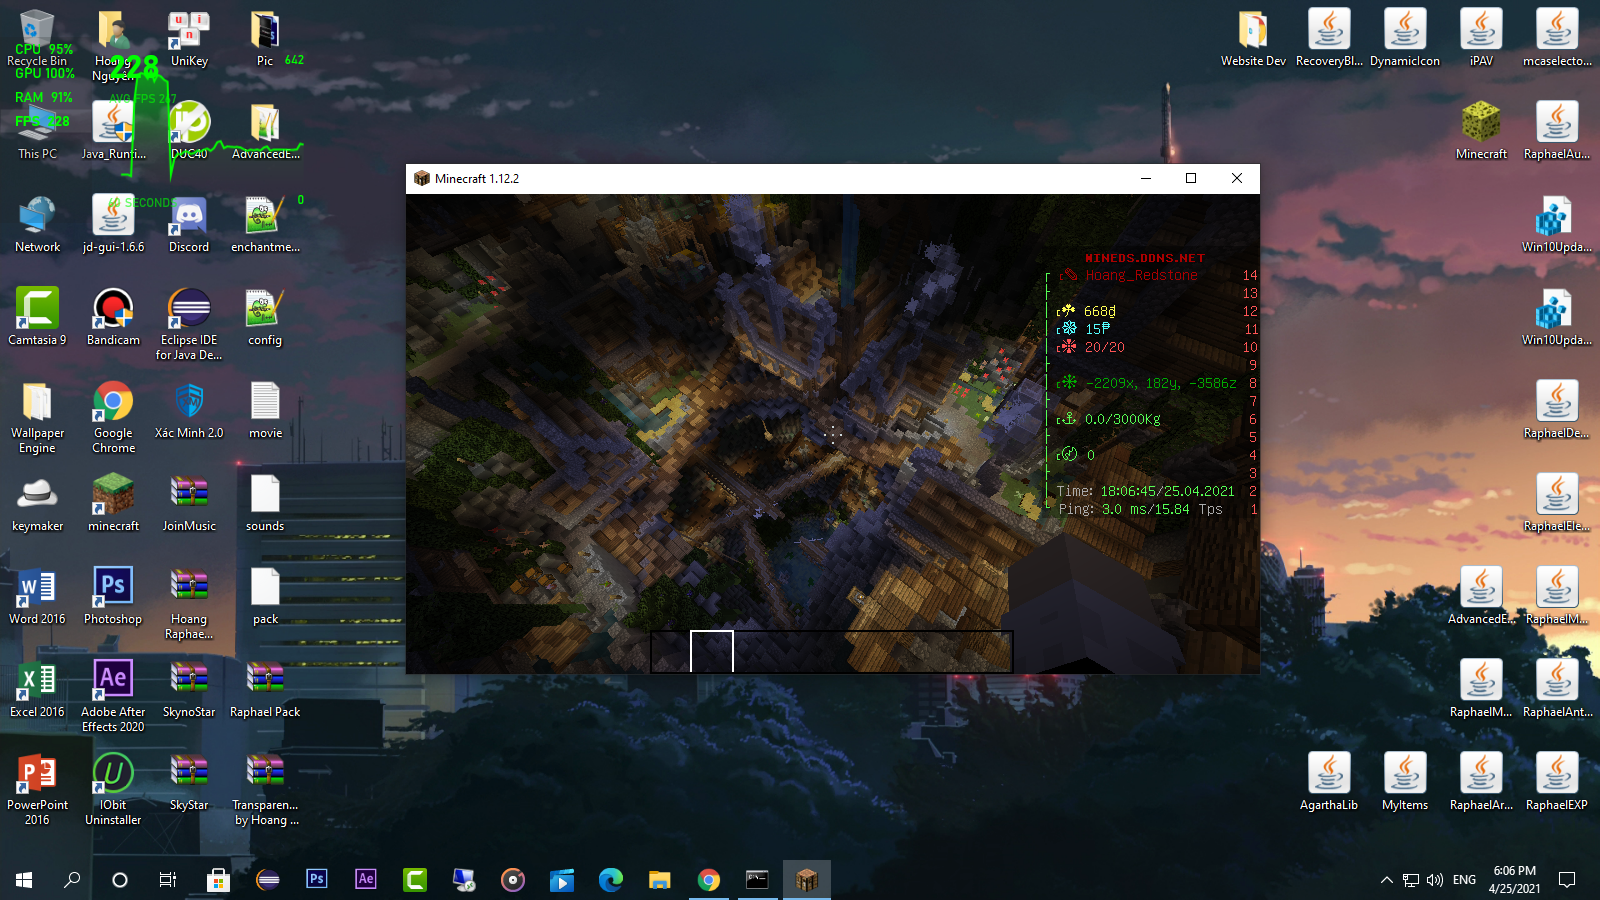Image resolution: width=1600 pixels, height=900 pixels.
Task: Open the Action Center notifications
Action: pos(1567,880)
